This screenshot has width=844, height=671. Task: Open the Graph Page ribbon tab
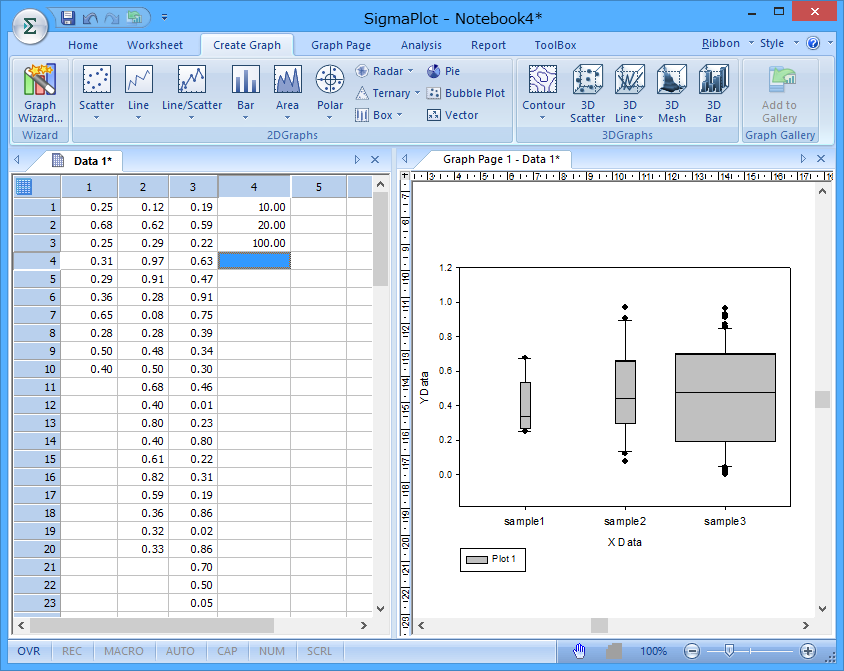coord(341,45)
